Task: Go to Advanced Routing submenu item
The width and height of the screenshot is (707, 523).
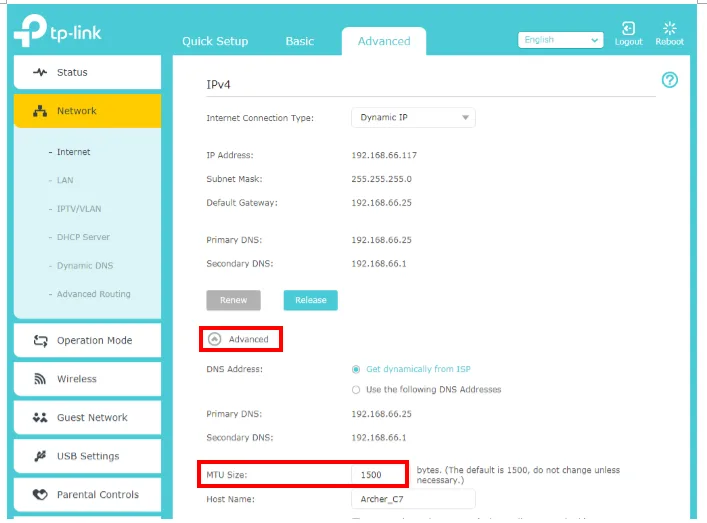Action: pyautogui.click(x=93, y=294)
